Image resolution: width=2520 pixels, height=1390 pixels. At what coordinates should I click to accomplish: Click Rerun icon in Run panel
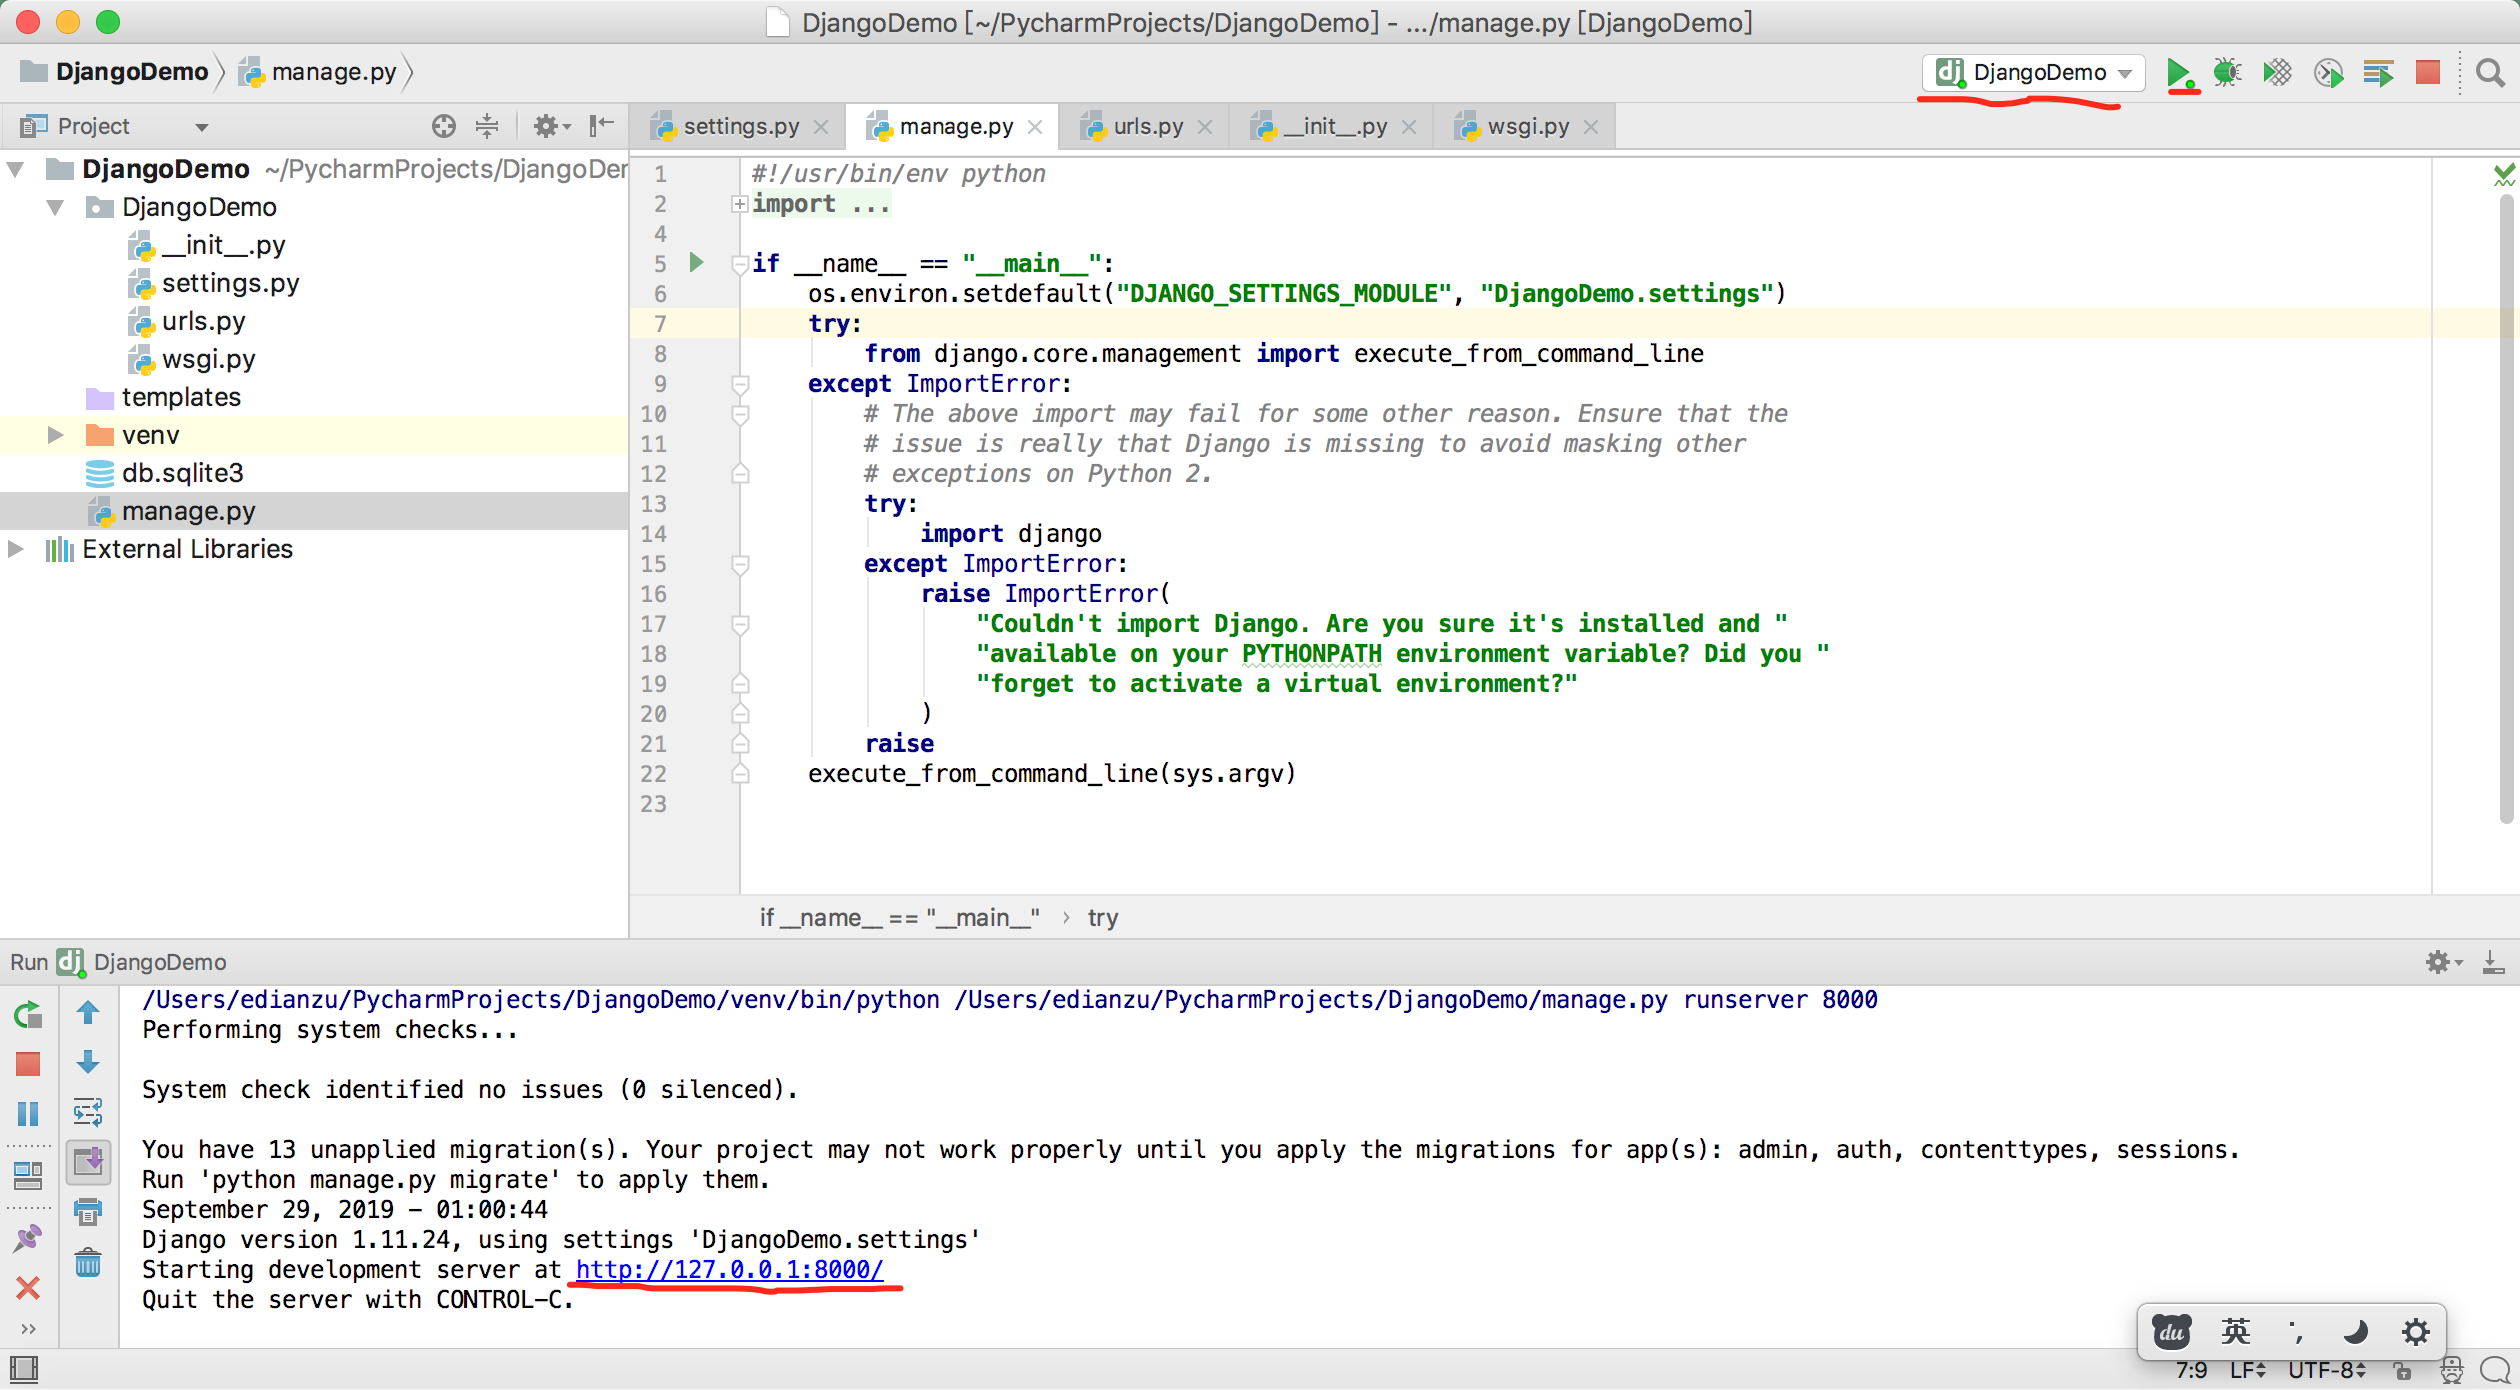28,1015
